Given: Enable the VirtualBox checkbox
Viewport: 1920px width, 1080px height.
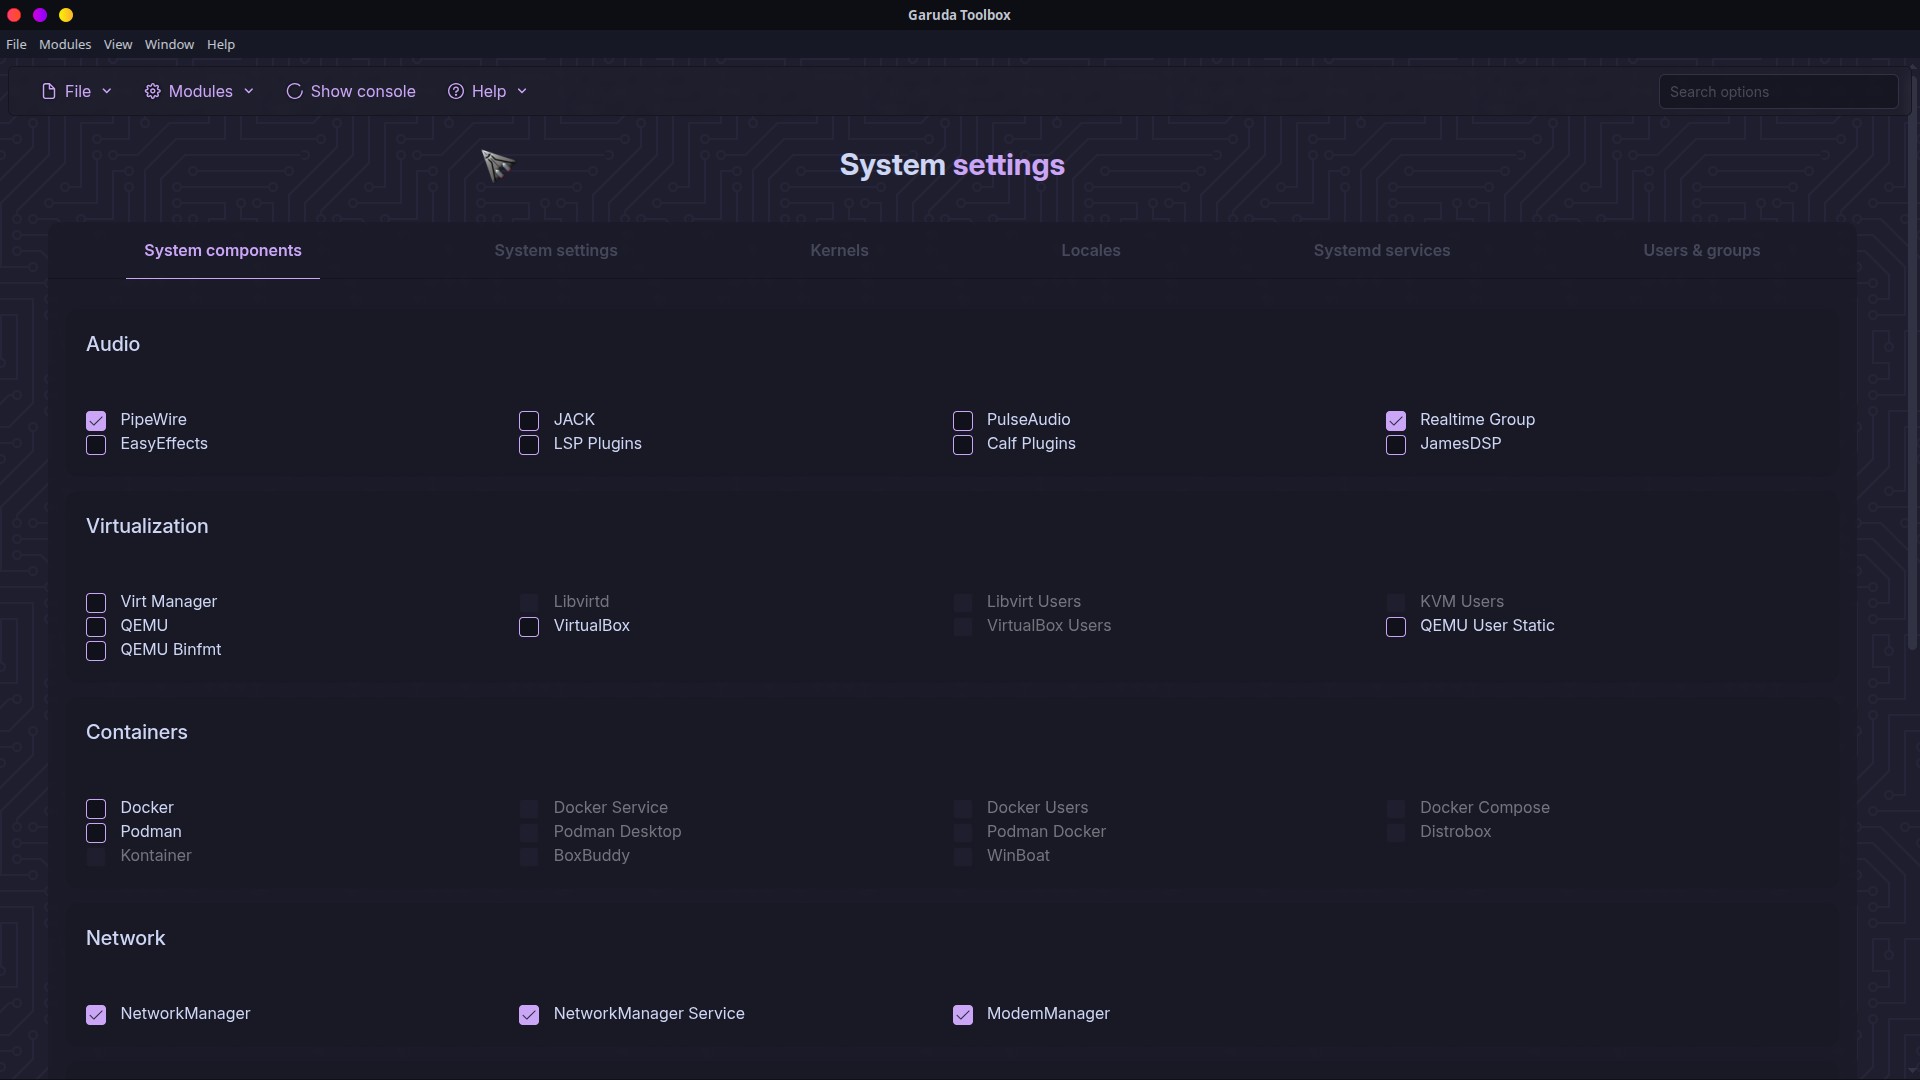Looking at the screenshot, I should point(529,626).
